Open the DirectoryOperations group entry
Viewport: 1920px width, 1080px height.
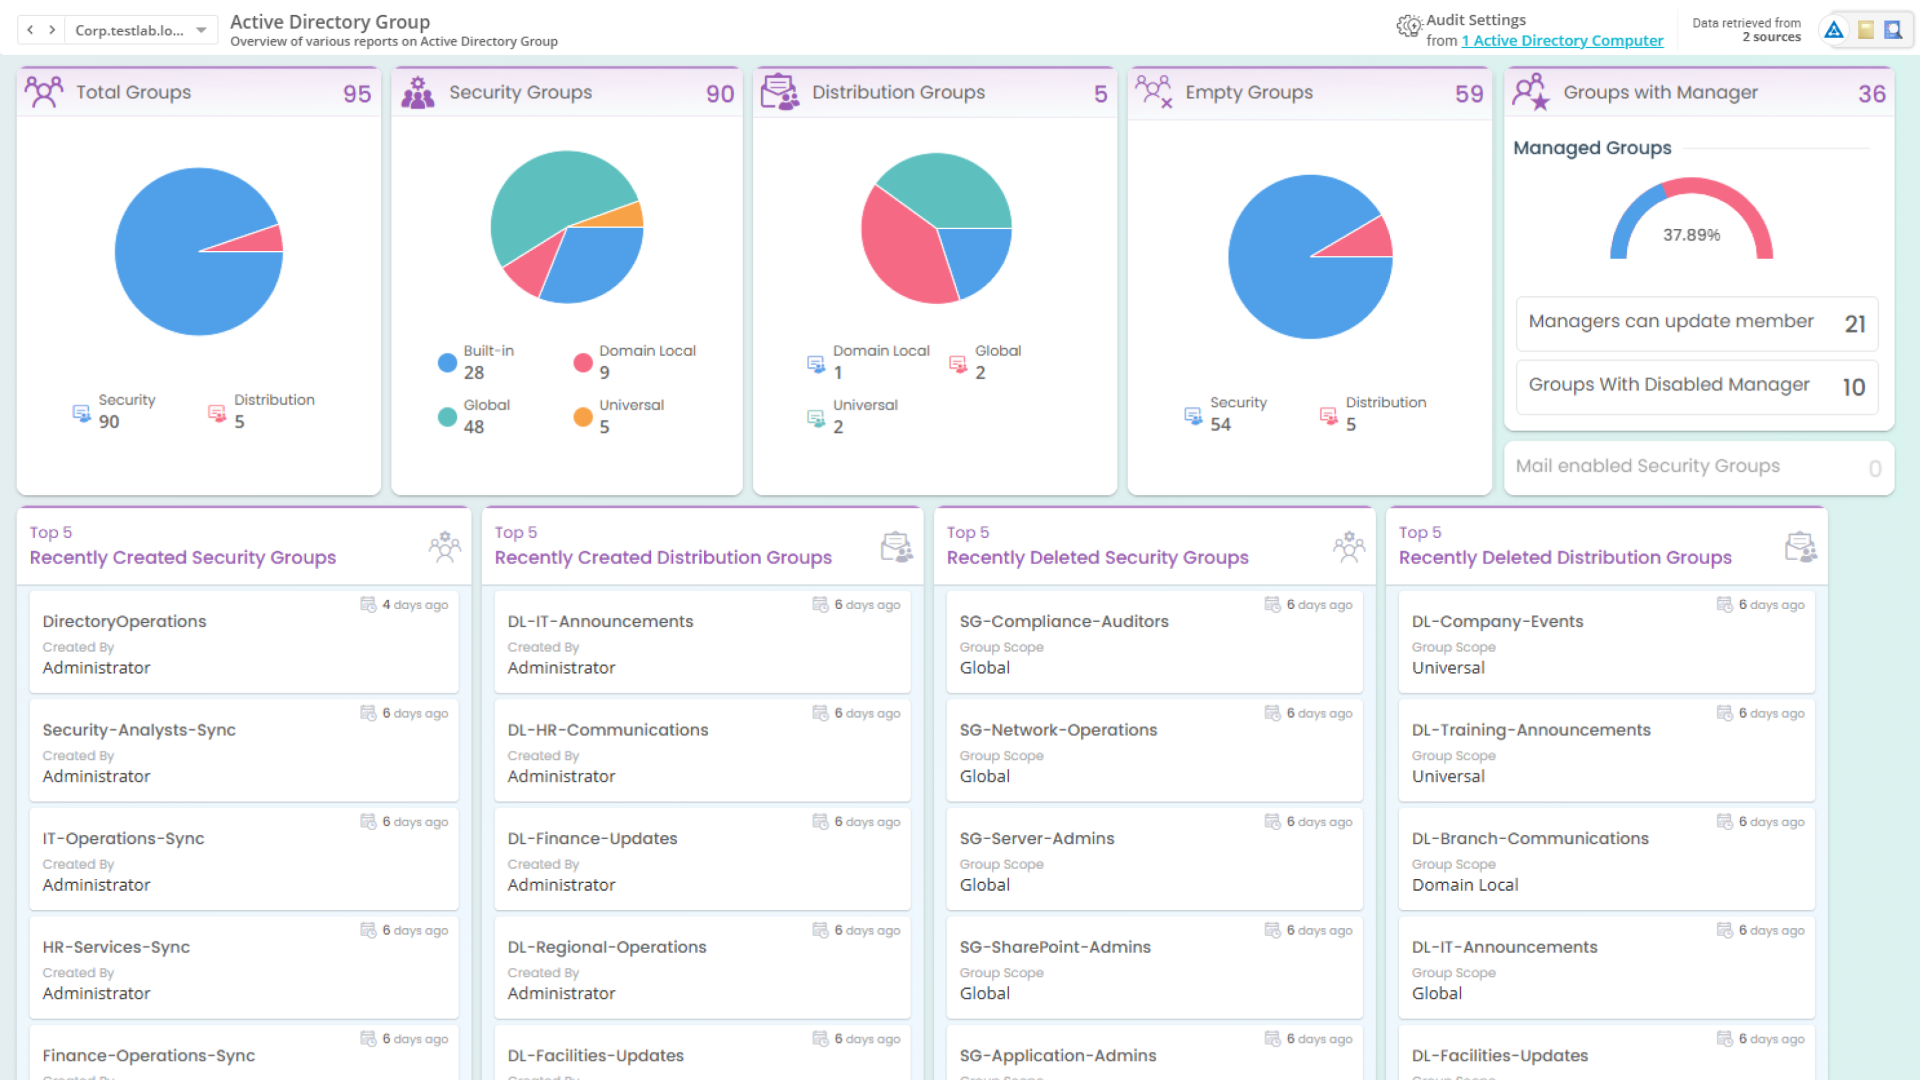(244, 641)
